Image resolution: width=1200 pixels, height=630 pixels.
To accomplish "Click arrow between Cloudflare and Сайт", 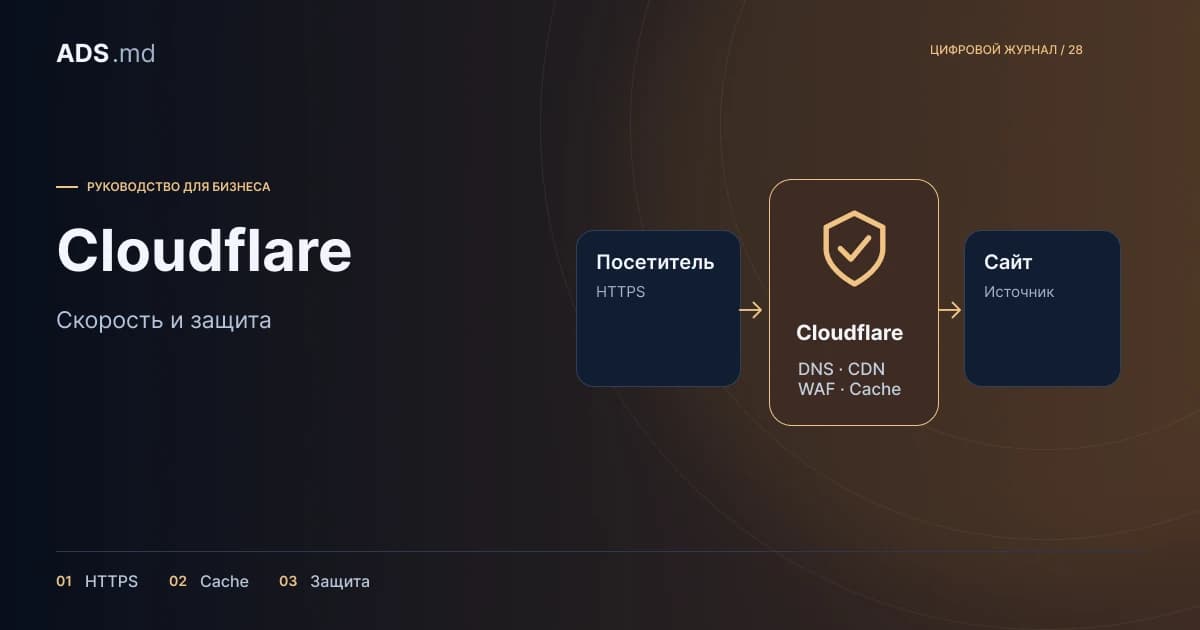I will (x=950, y=310).
